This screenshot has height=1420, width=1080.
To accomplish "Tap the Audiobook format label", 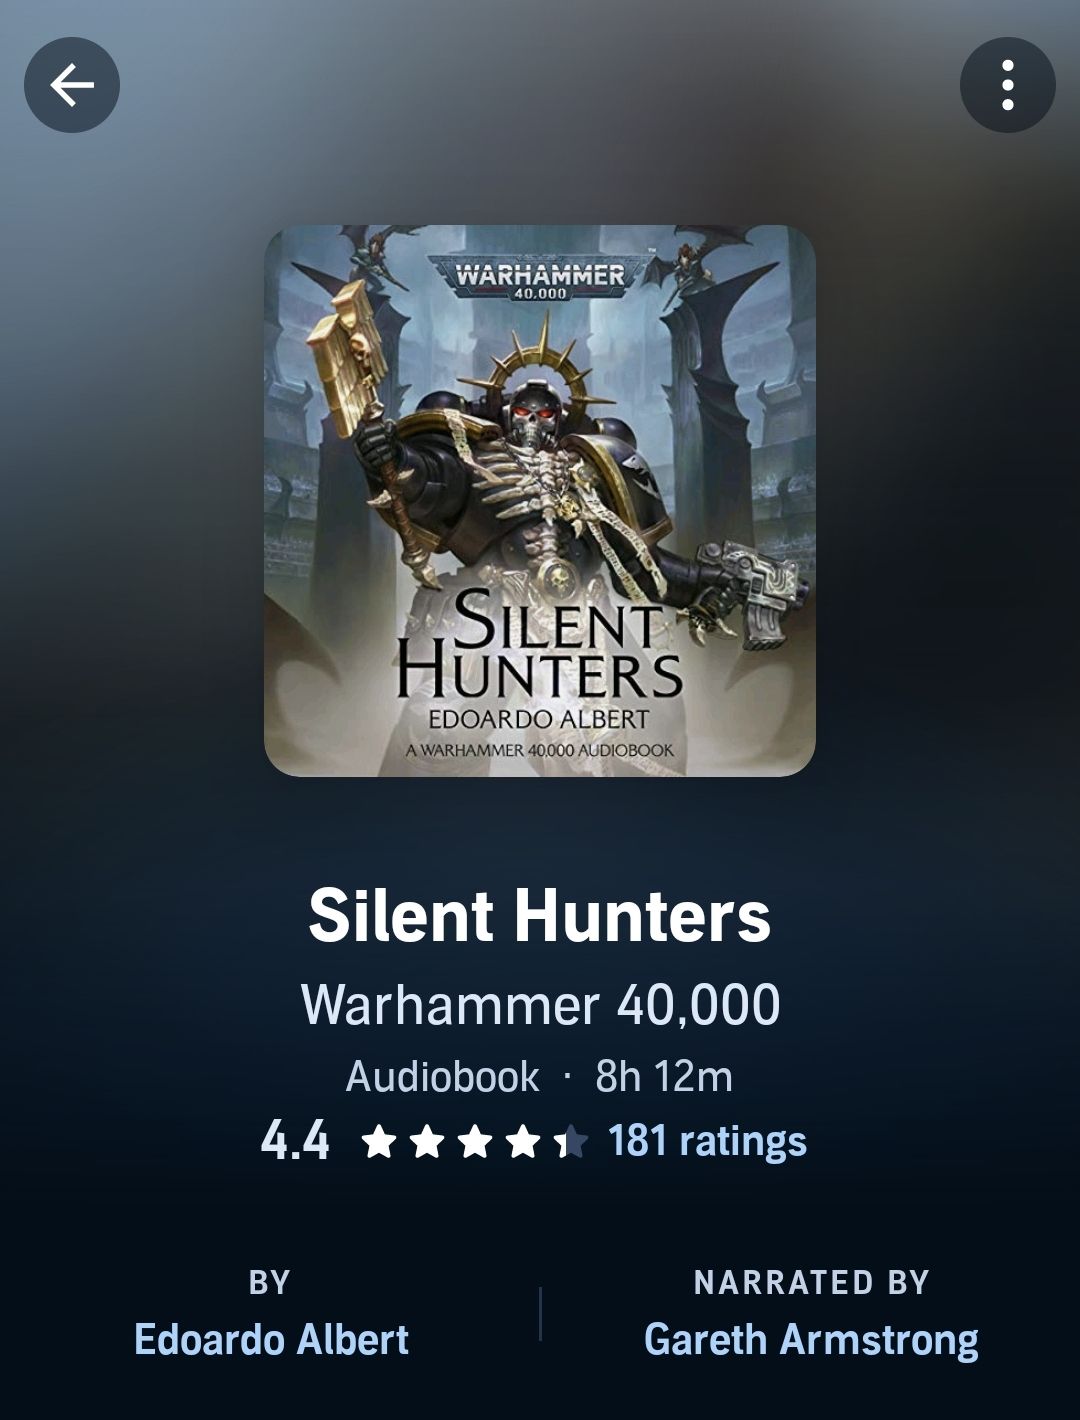I will [442, 1077].
